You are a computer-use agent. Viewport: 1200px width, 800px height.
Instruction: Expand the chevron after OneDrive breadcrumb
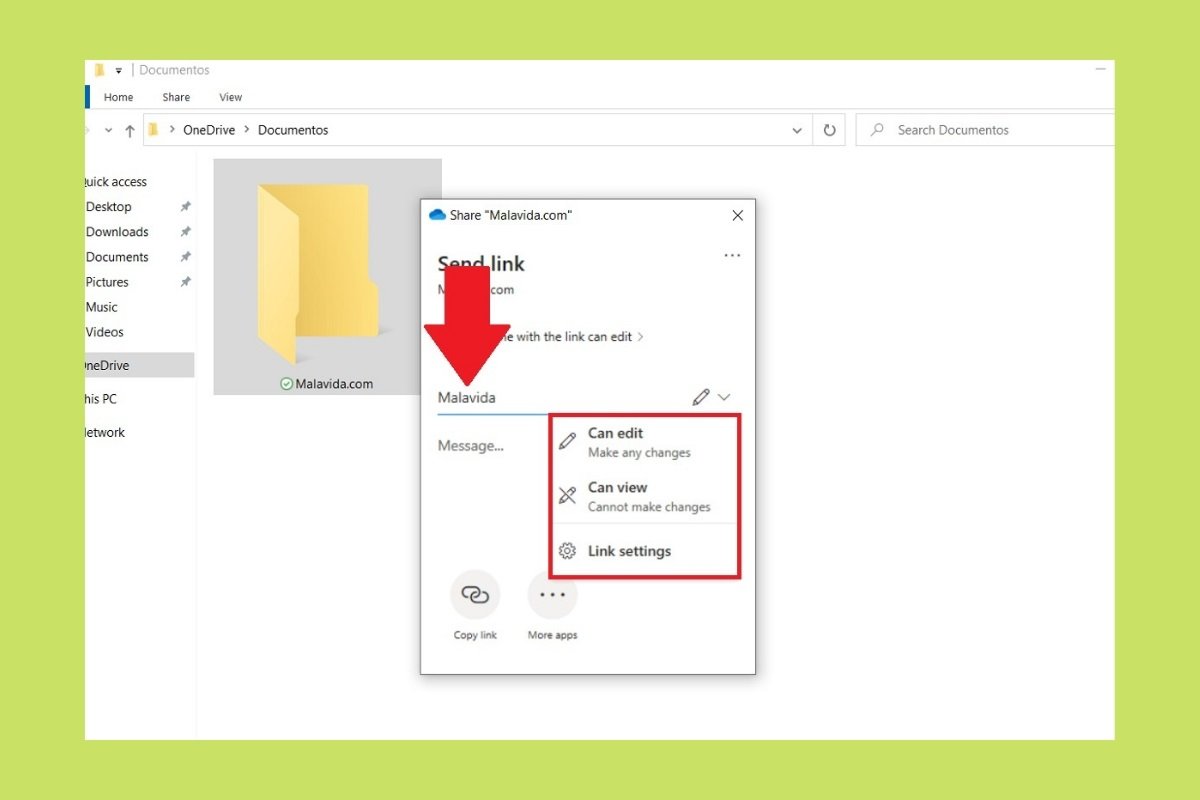point(249,130)
